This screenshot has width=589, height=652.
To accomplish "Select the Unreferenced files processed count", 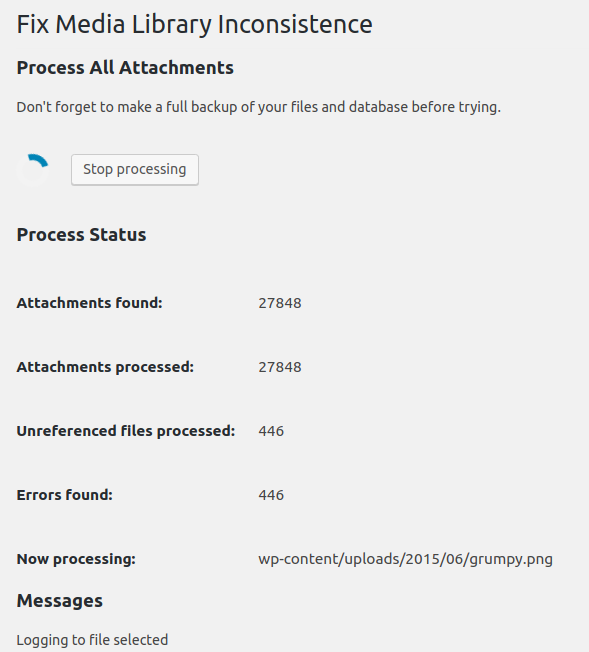I will point(271,431).
